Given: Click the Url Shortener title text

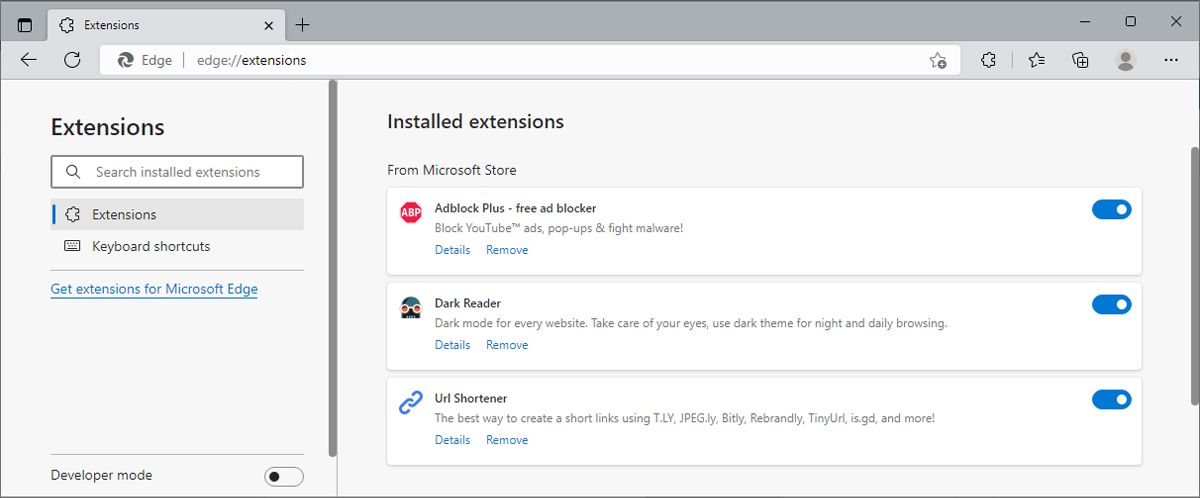Looking at the screenshot, I should click(471, 398).
